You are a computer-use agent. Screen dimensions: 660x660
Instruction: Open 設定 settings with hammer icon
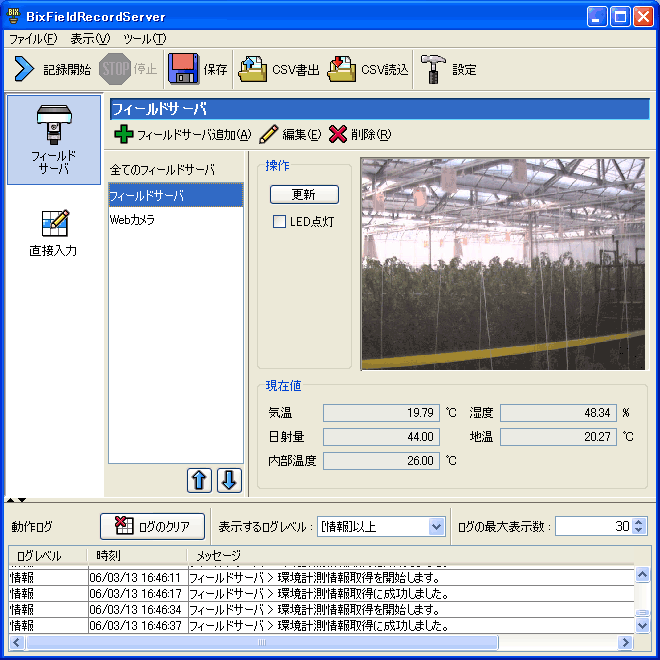[x=433, y=70]
